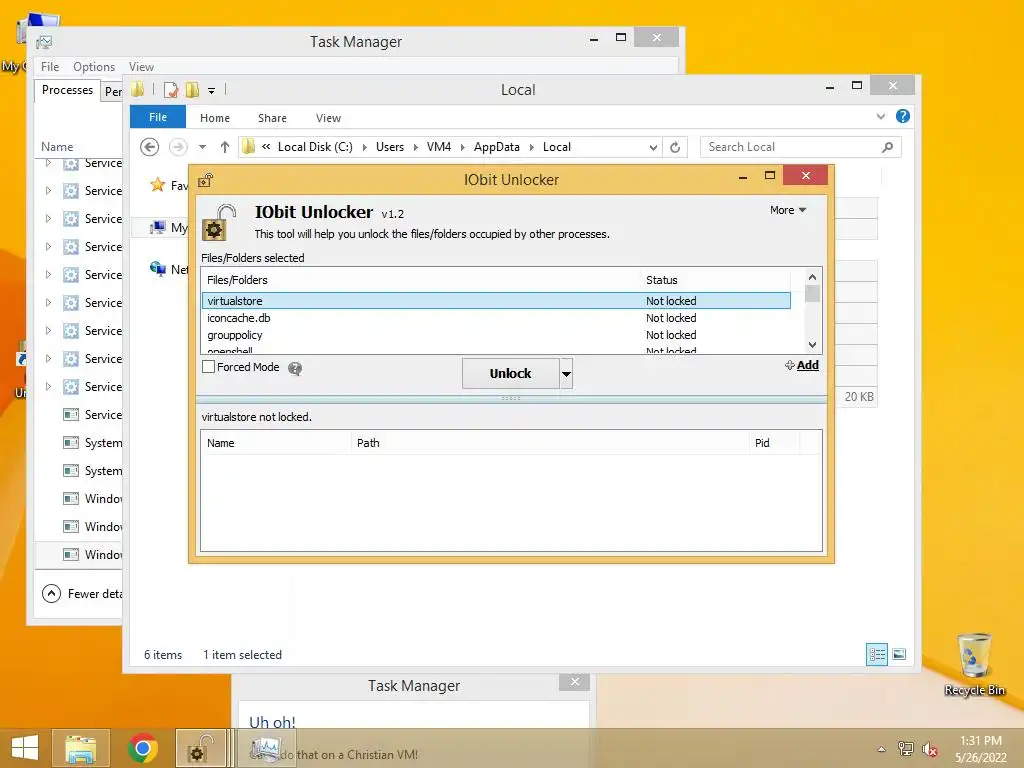Open Customize Quick Access Toolbar dropdown
Image resolution: width=1024 pixels, height=768 pixels.
[212, 91]
